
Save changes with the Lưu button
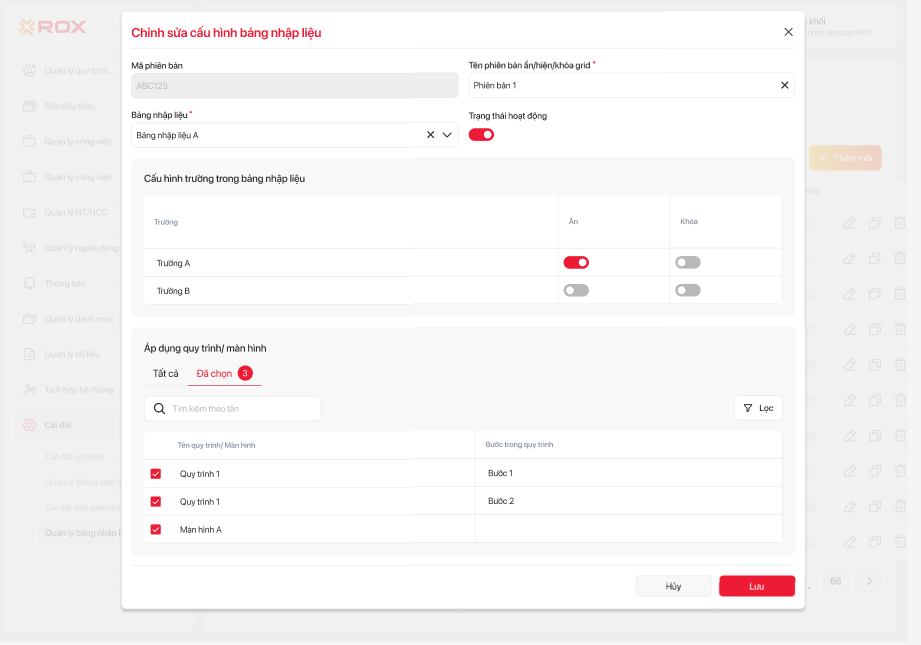pos(756,586)
